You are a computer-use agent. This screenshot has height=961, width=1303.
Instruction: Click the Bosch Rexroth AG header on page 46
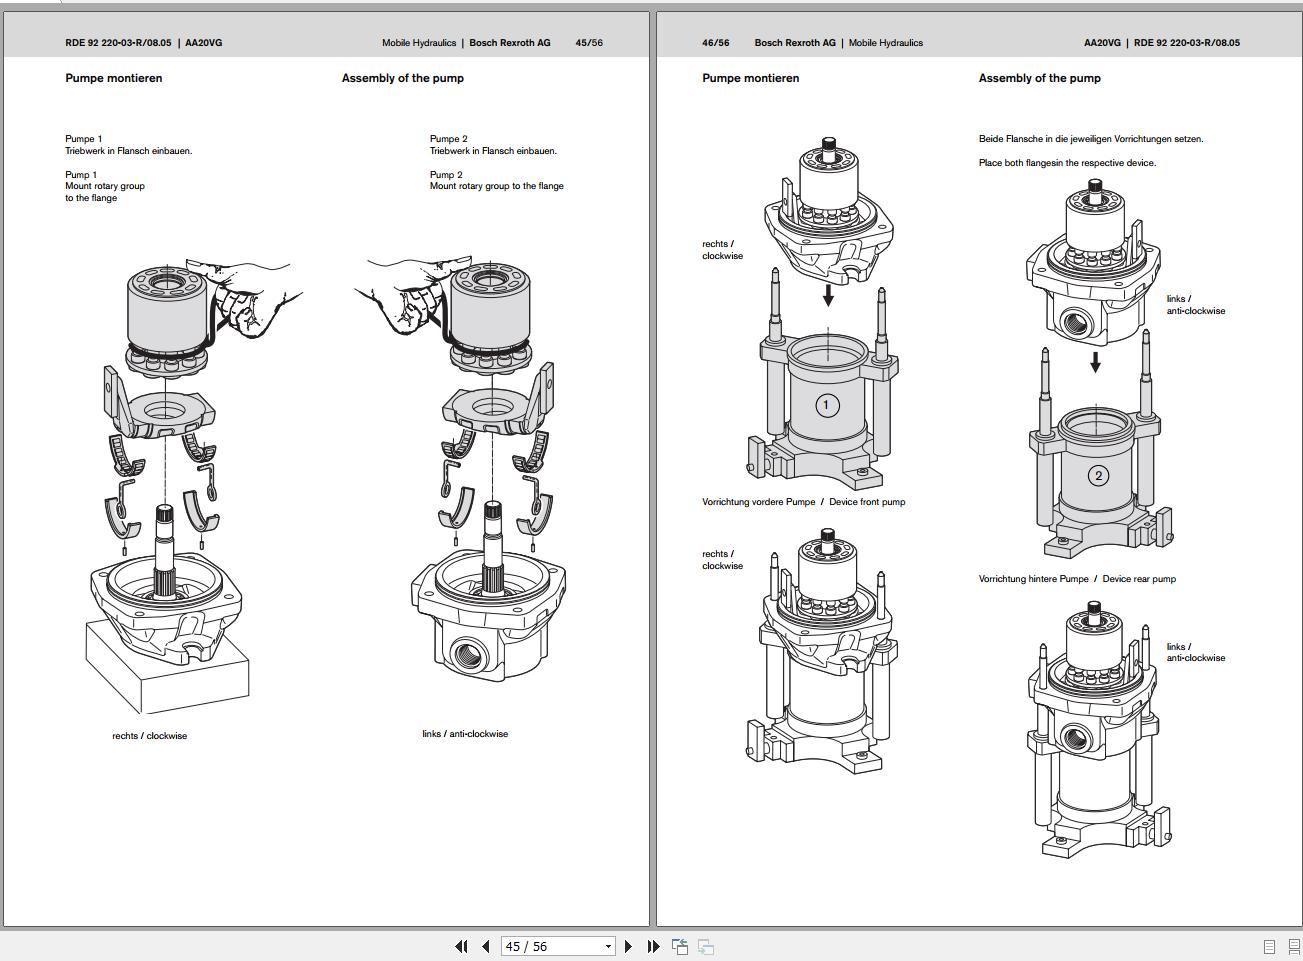tap(795, 42)
